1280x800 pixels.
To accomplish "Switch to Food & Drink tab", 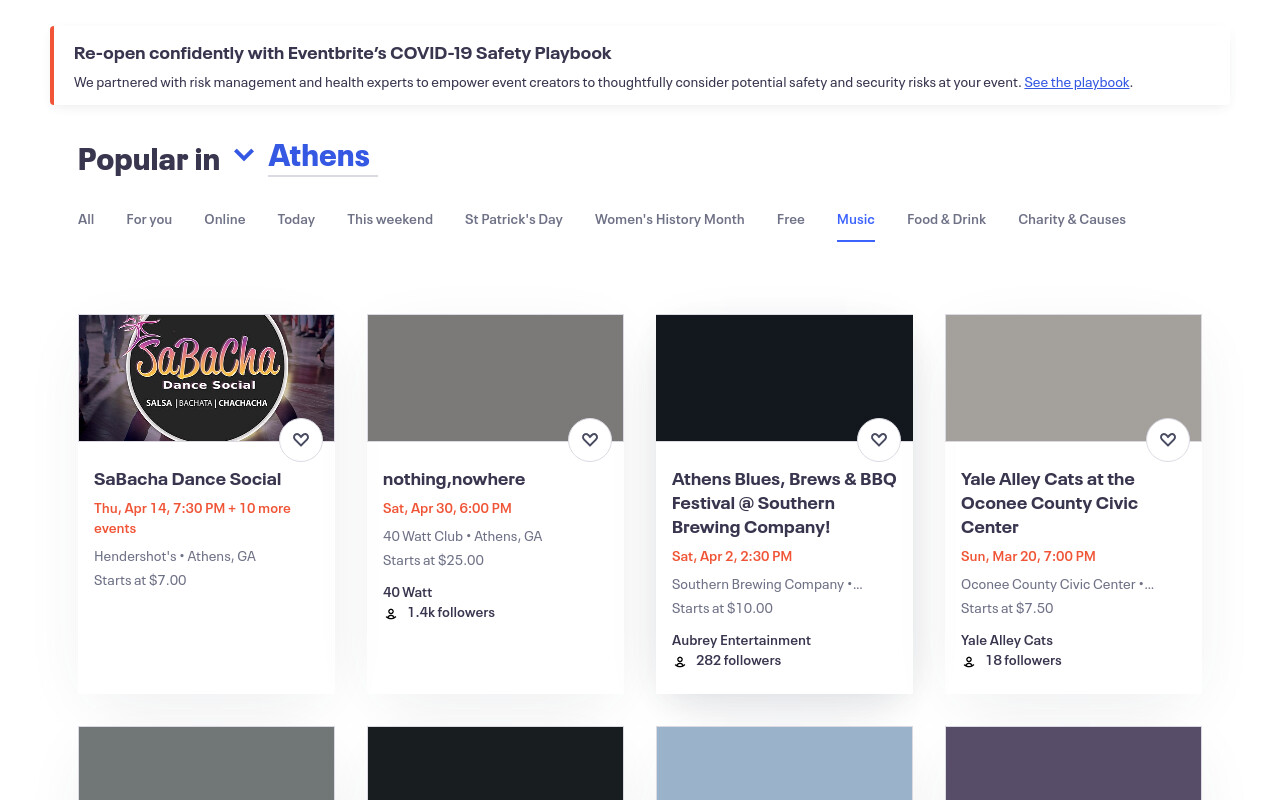I will (x=946, y=219).
